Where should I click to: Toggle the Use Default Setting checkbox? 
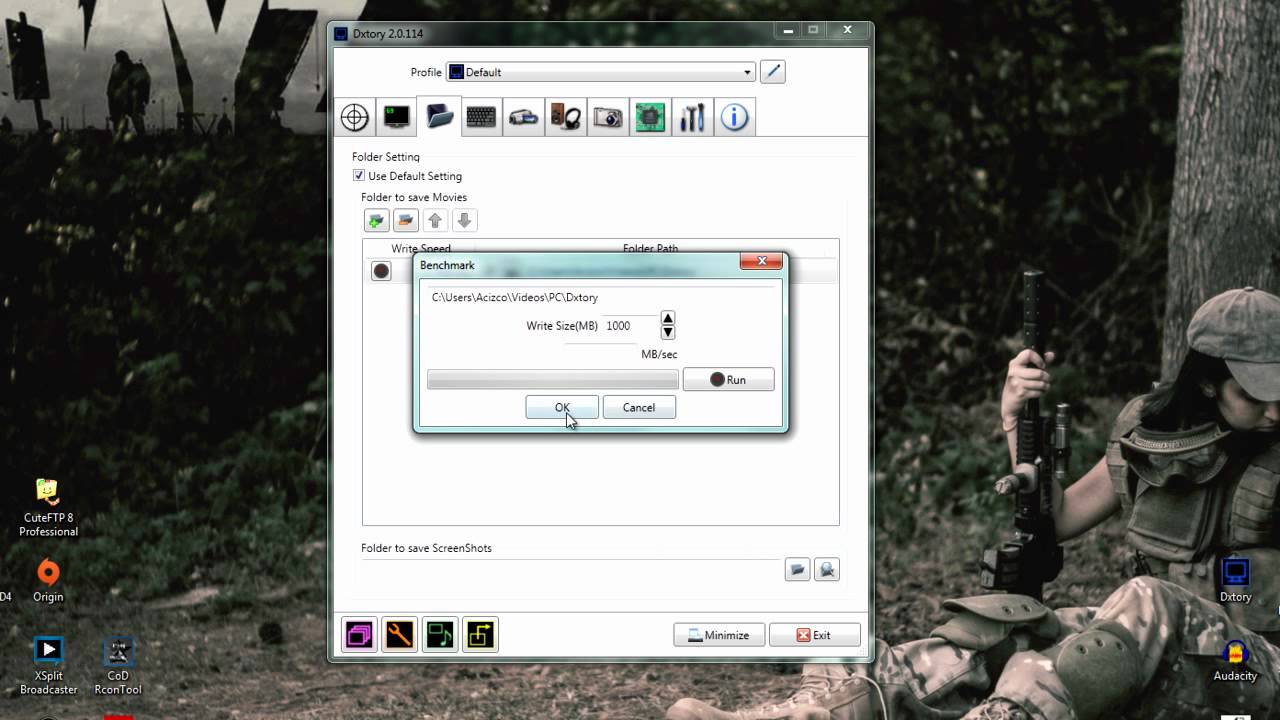click(359, 176)
